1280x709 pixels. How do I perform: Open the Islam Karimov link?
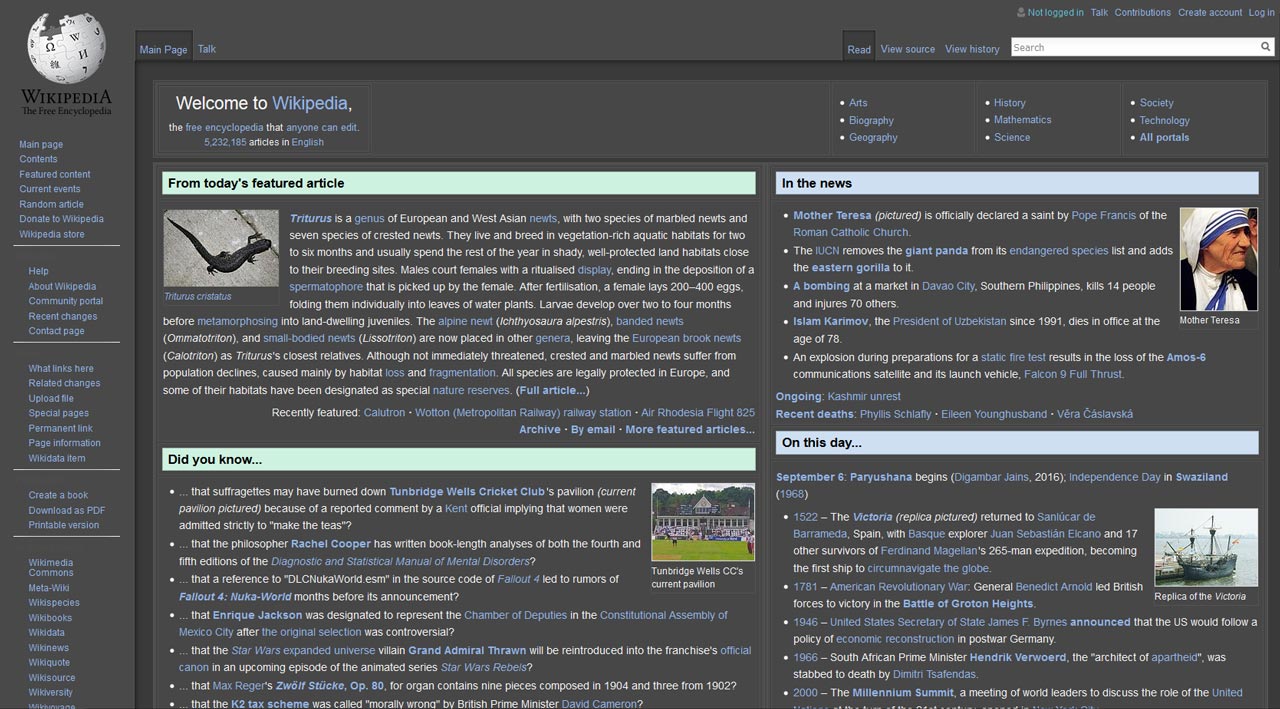pyautogui.click(x=831, y=321)
